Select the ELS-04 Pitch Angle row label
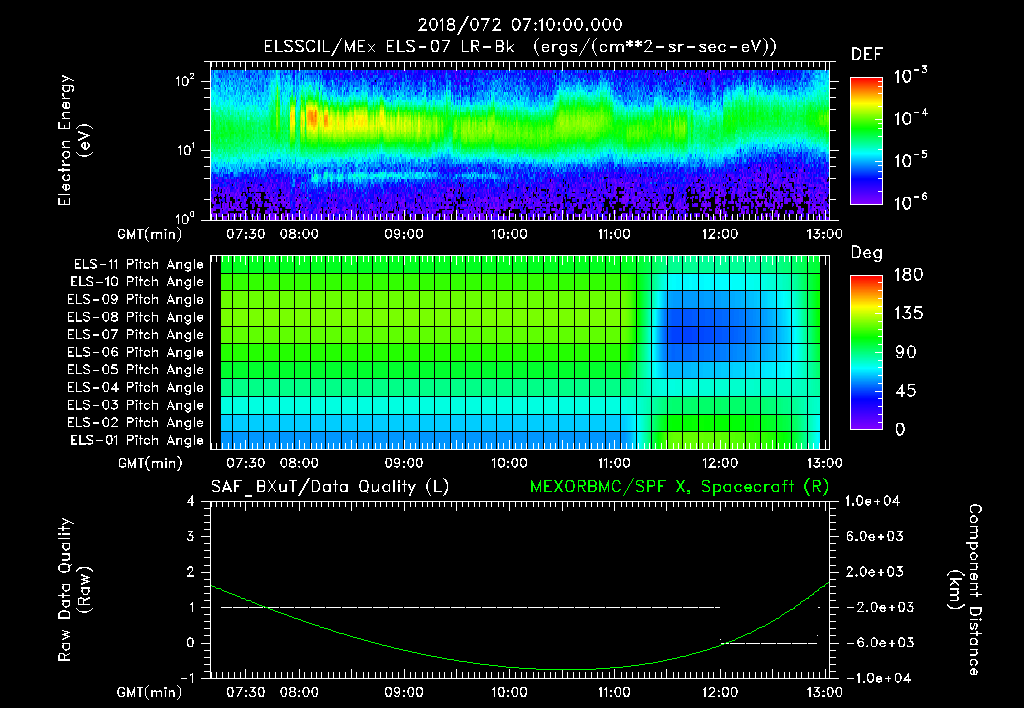The height and width of the screenshot is (708, 1024). tap(136, 387)
